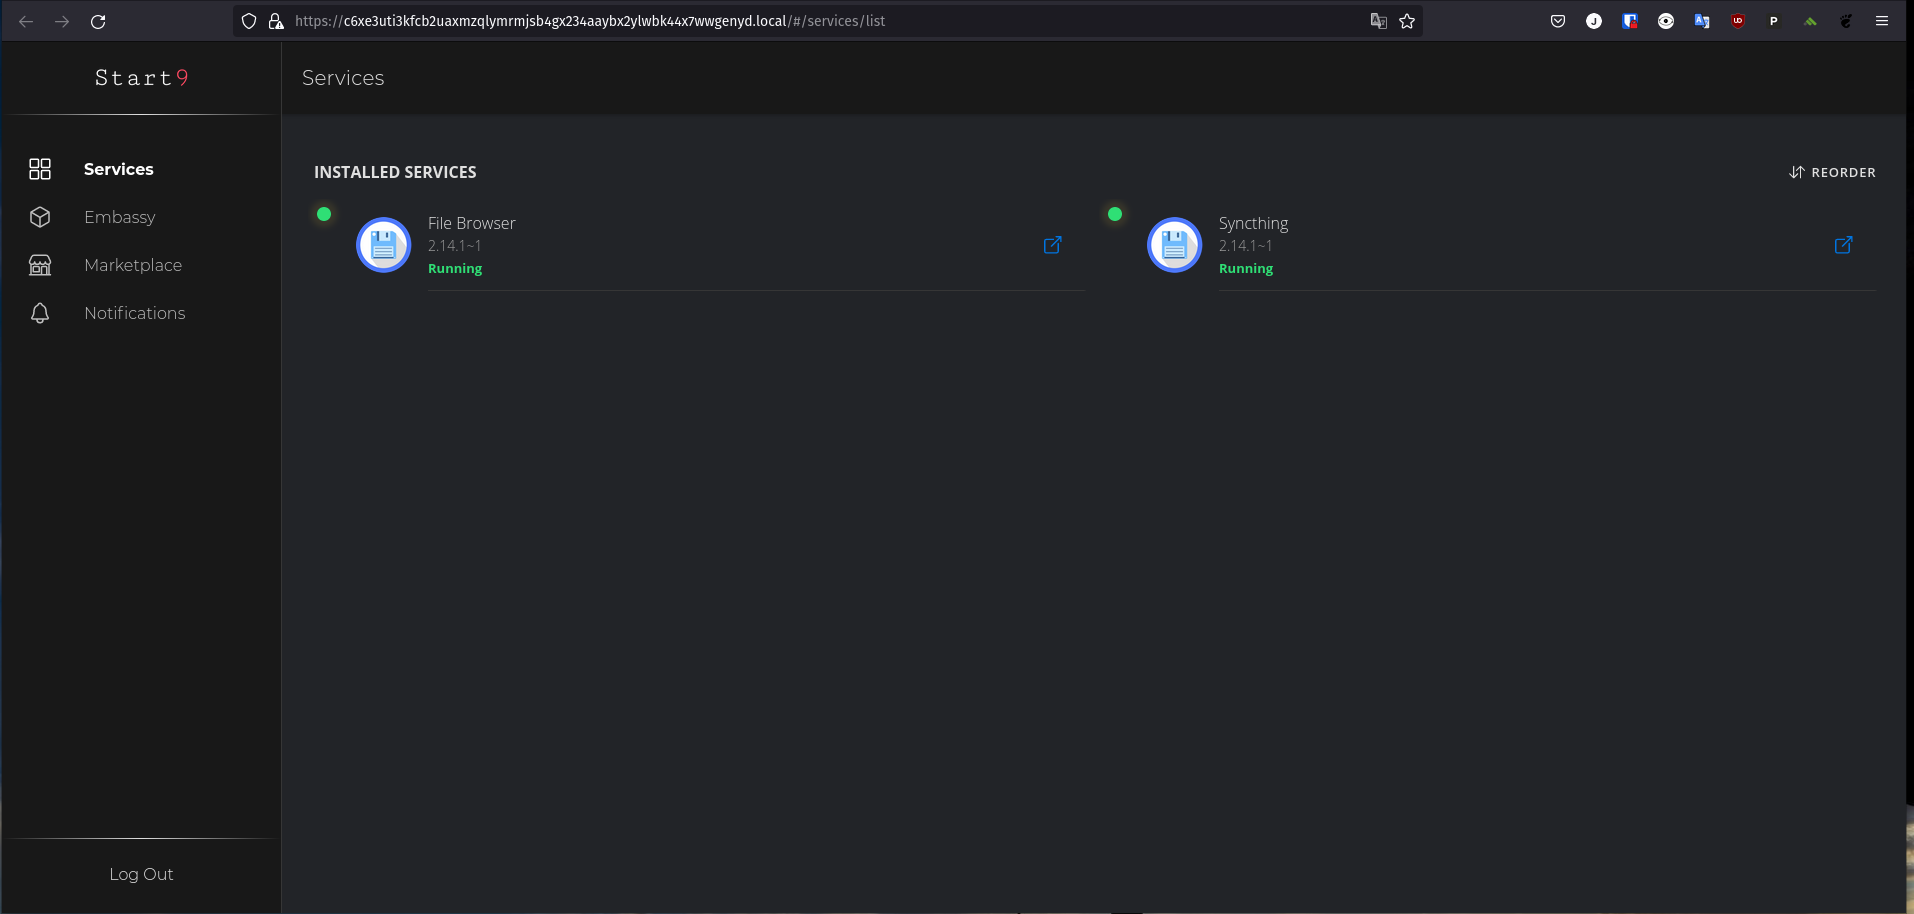Click the Start9 logo
The image size is (1914, 914).
coord(141,77)
